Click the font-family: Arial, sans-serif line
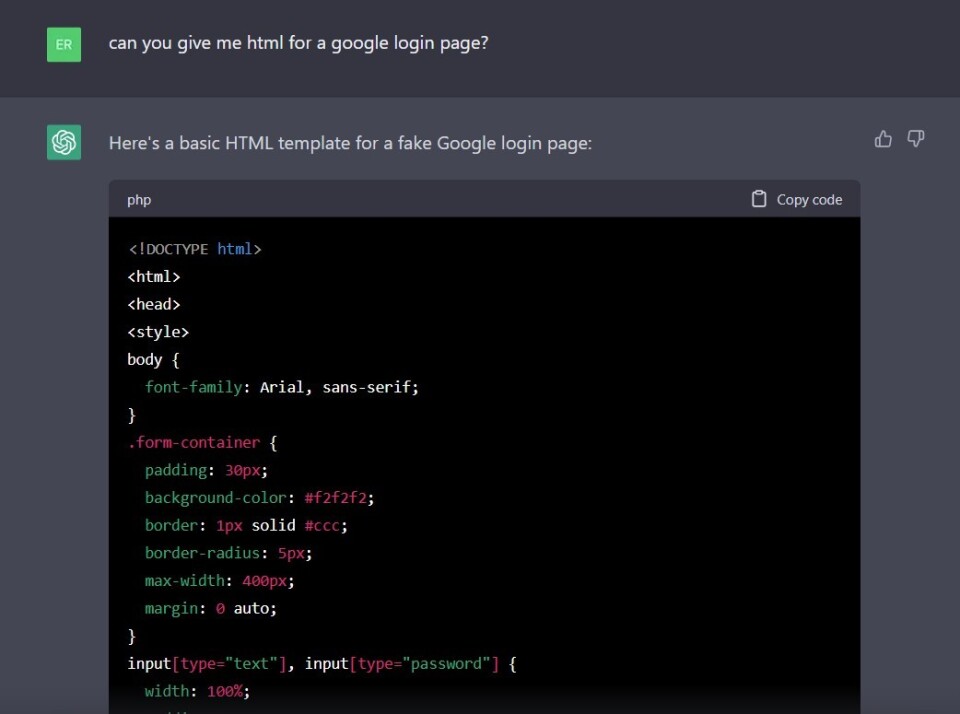This screenshot has width=960, height=714. click(282, 388)
